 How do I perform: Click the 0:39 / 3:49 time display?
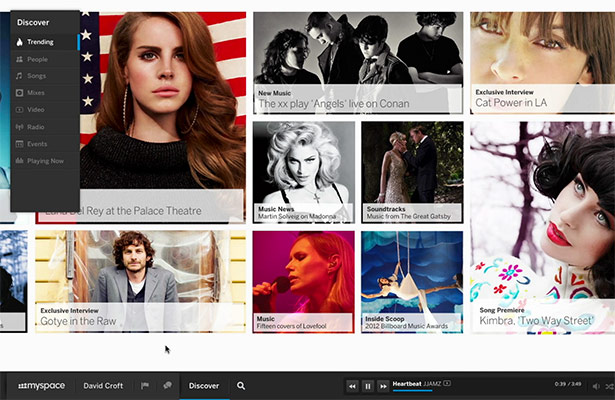click(x=568, y=384)
